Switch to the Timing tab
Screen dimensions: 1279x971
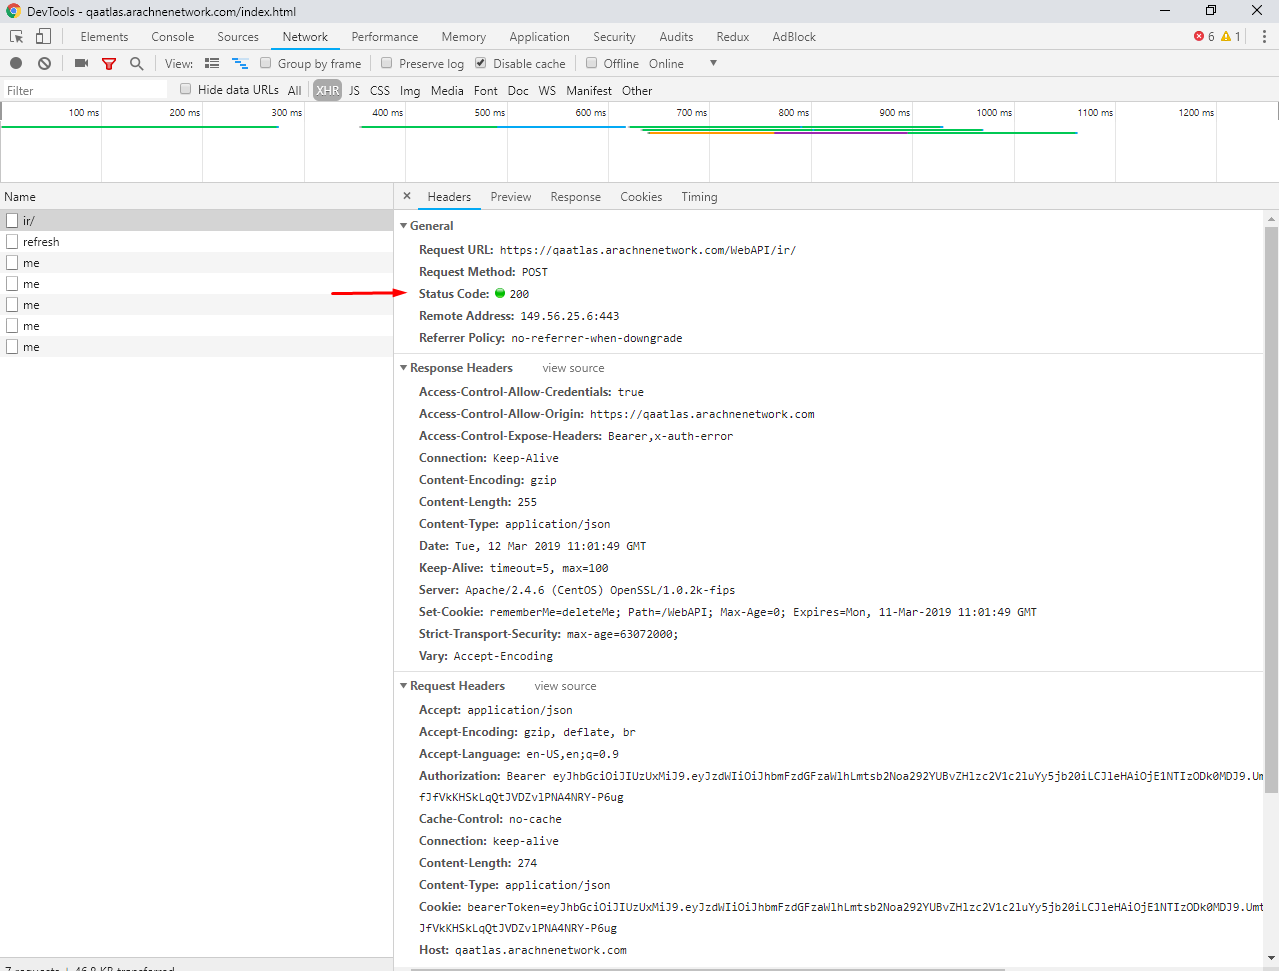pyautogui.click(x=698, y=197)
